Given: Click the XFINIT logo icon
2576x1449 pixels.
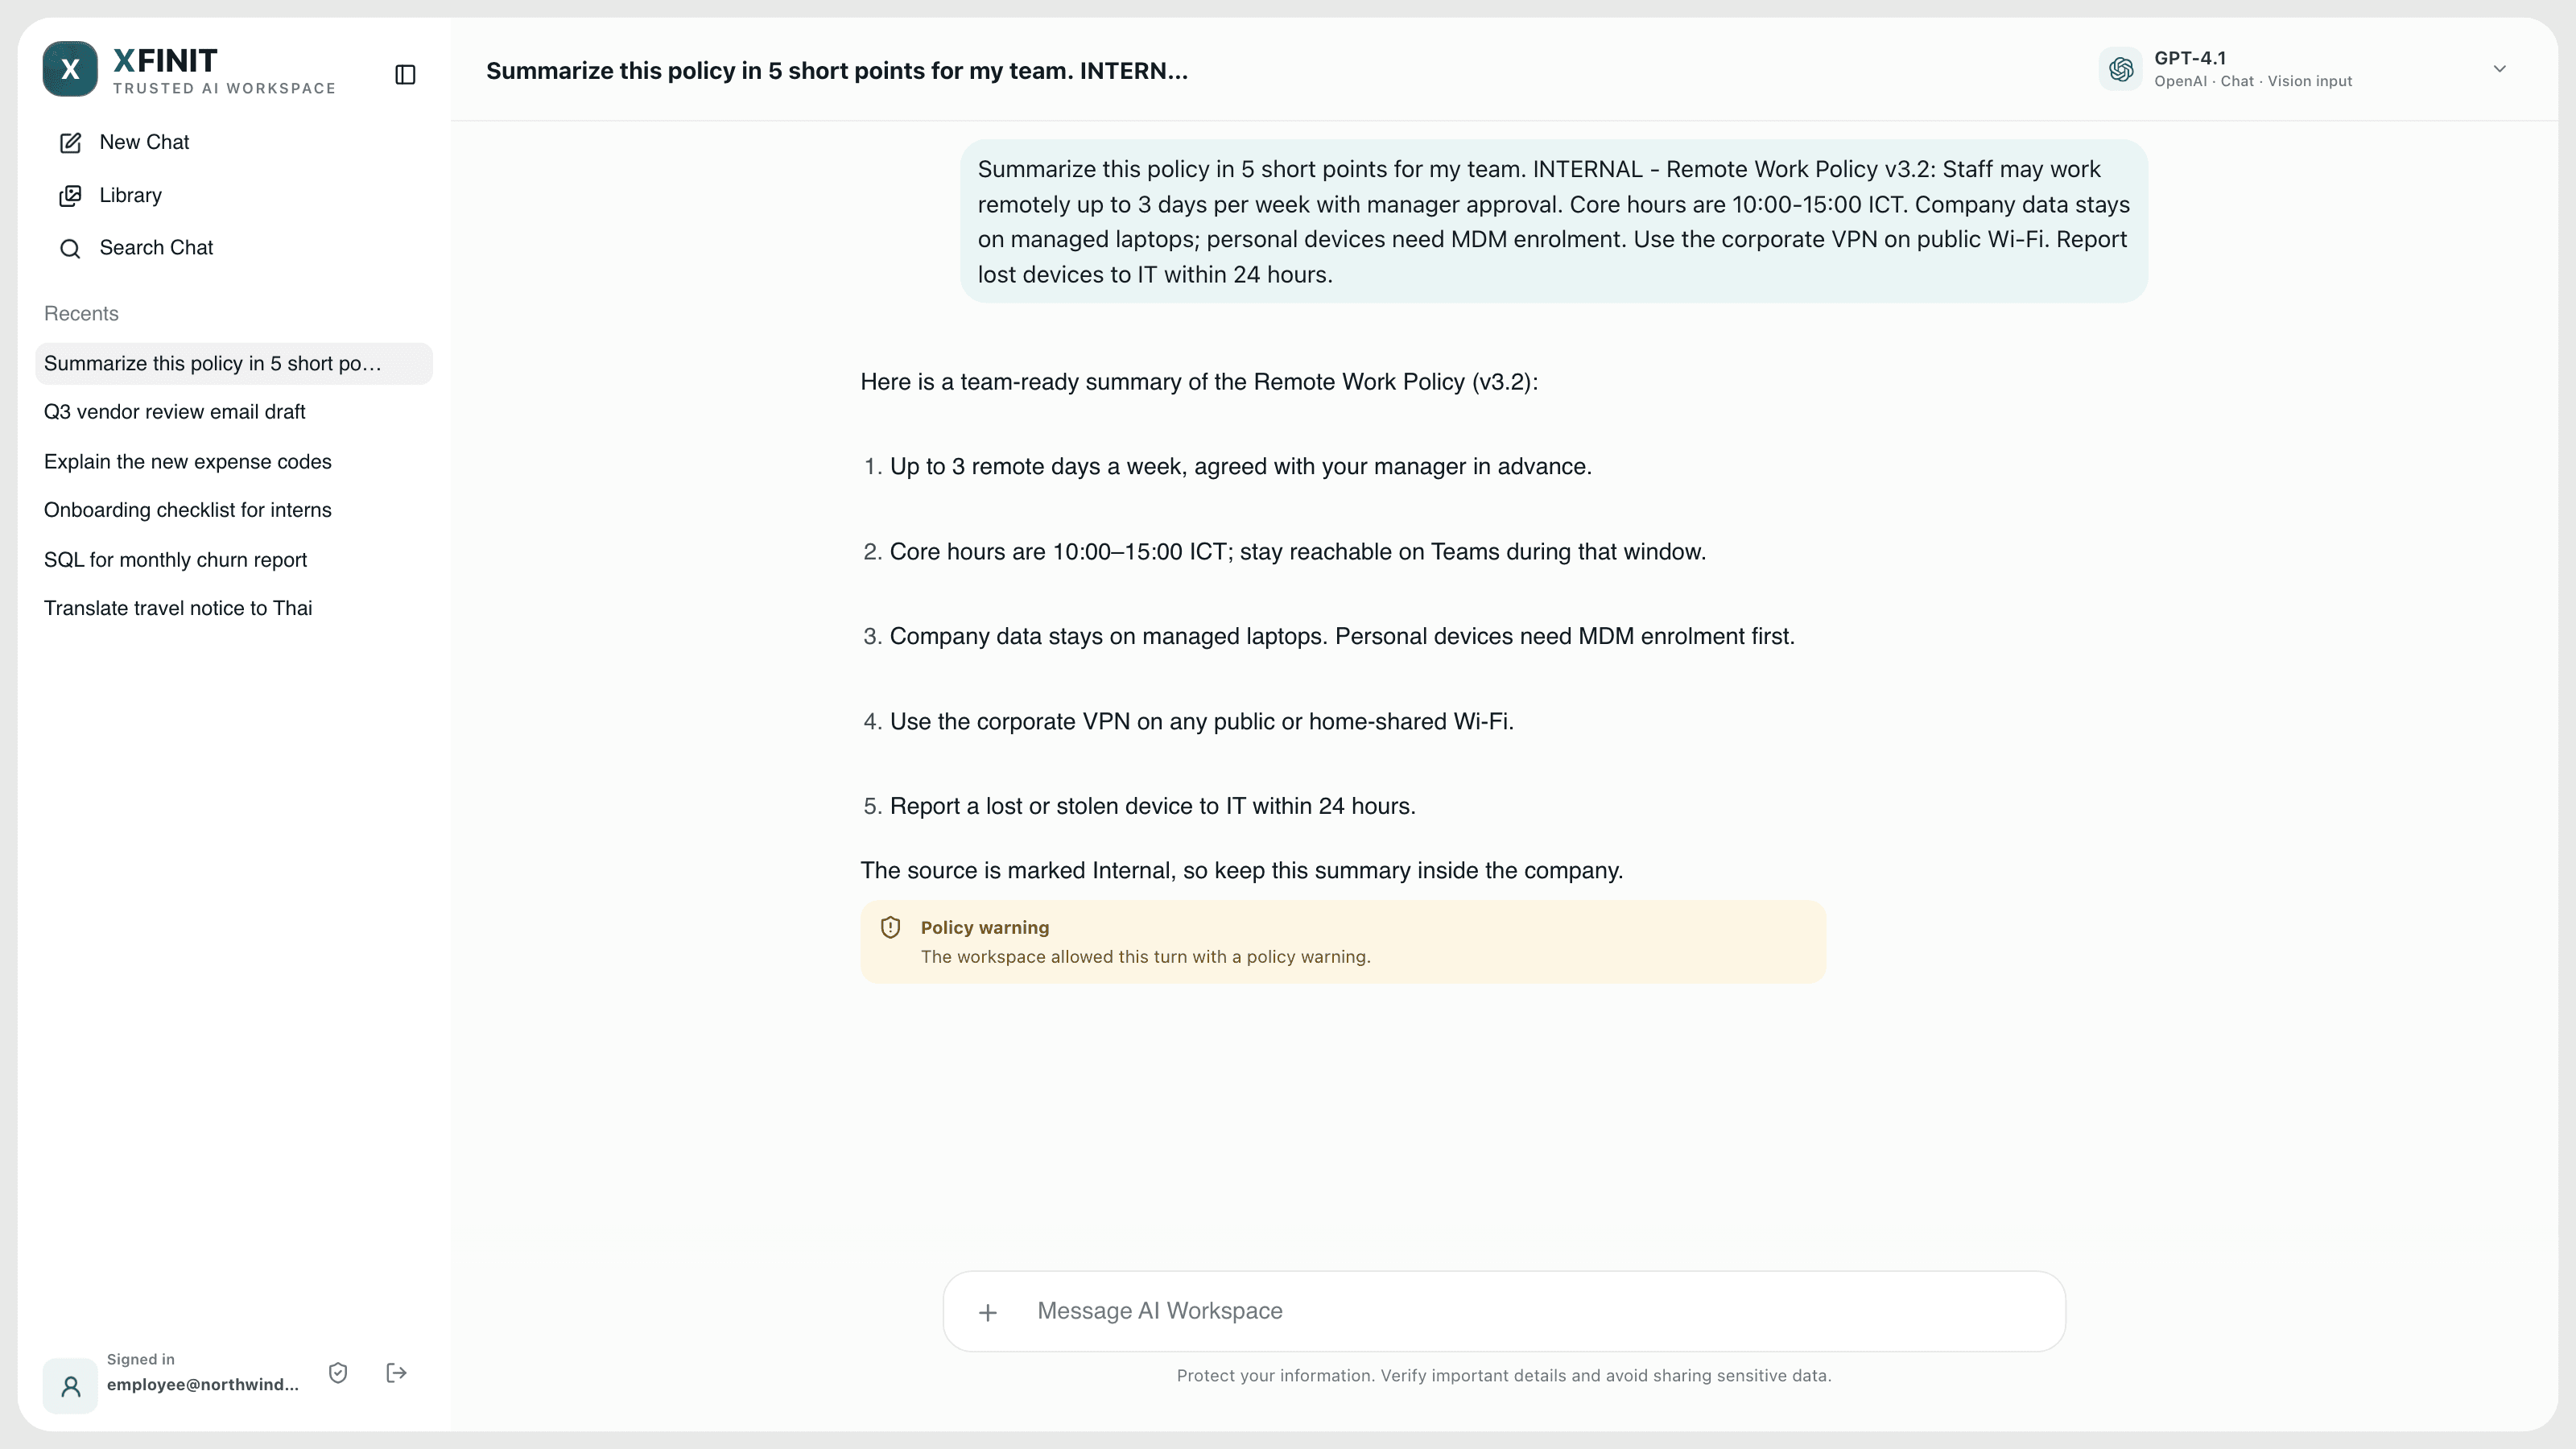Looking at the screenshot, I should (70, 69).
